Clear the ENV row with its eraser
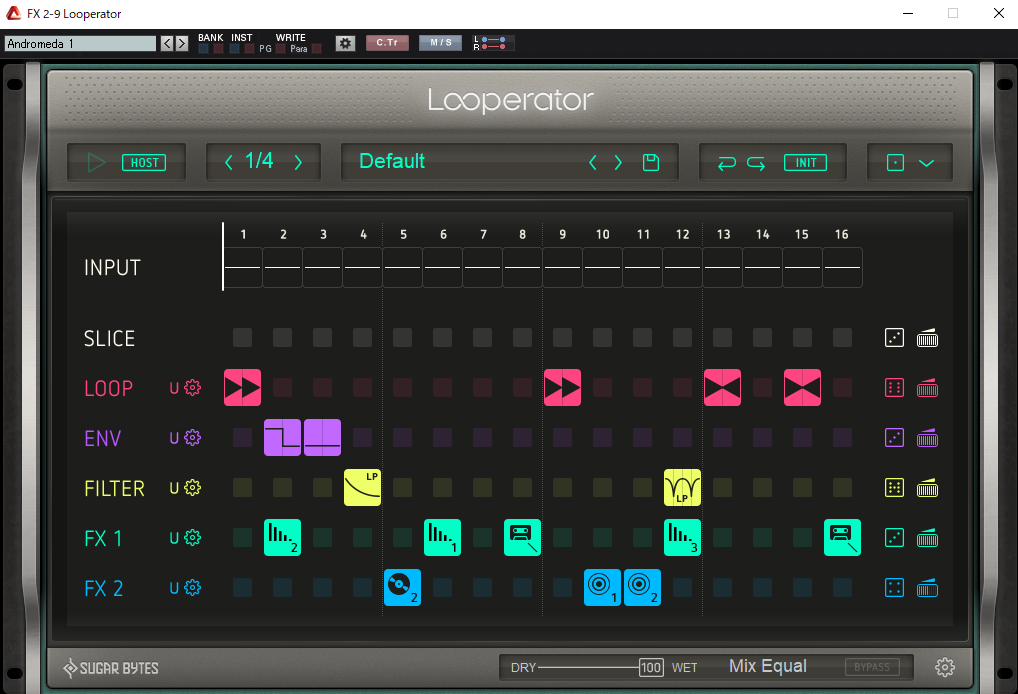This screenshot has width=1018, height=694. pyautogui.click(x=927, y=438)
